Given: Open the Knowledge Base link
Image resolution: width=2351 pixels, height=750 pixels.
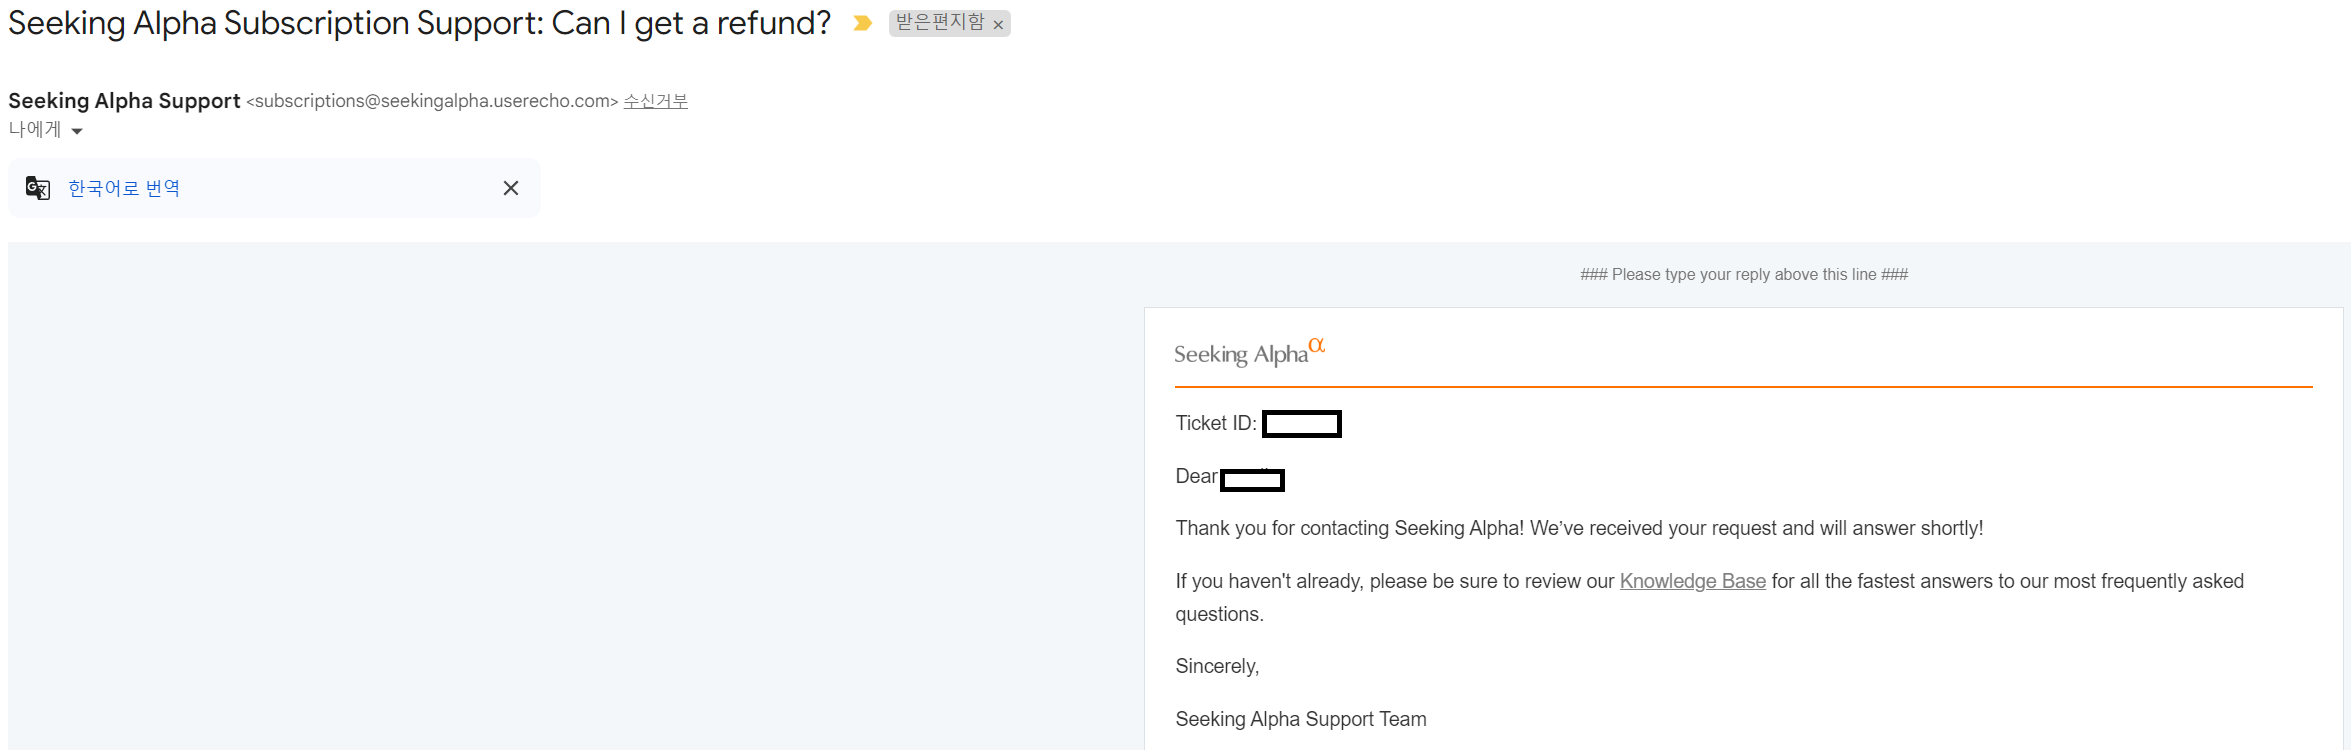Looking at the screenshot, I should point(1692,581).
